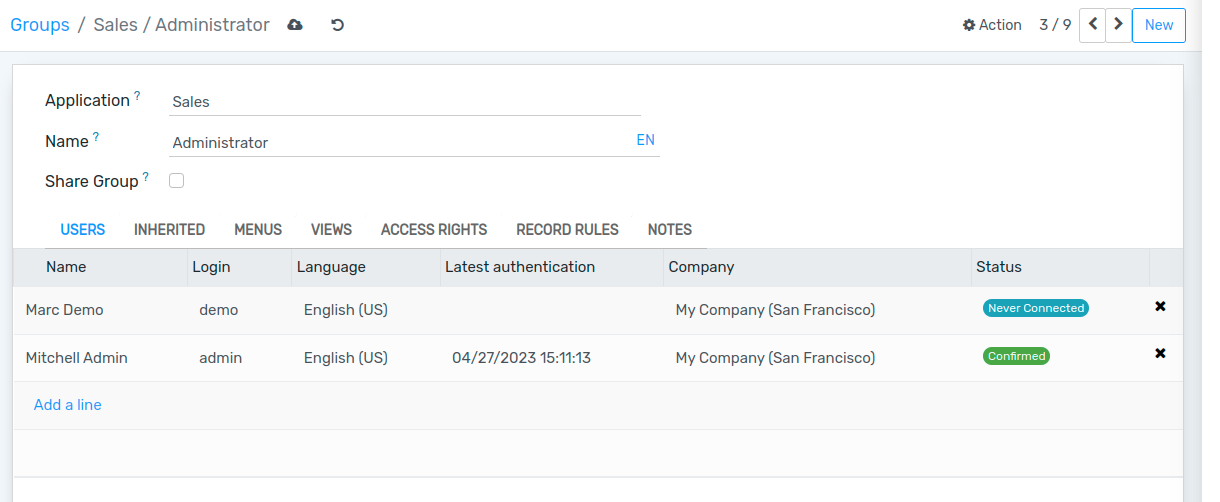Open the Mitchell Admin user row

[598, 358]
